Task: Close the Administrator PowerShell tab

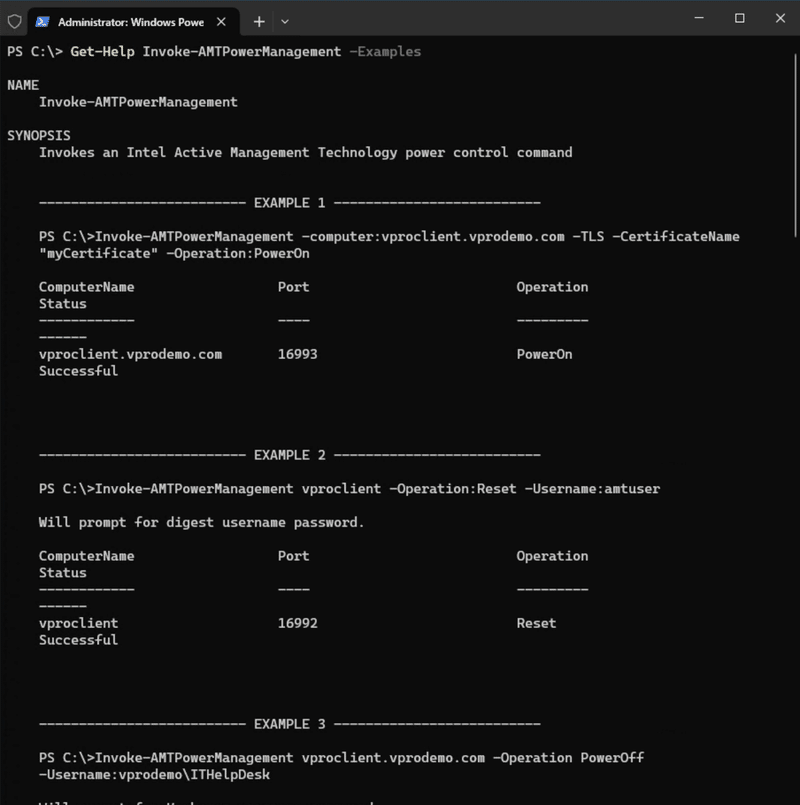Action: tap(221, 22)
